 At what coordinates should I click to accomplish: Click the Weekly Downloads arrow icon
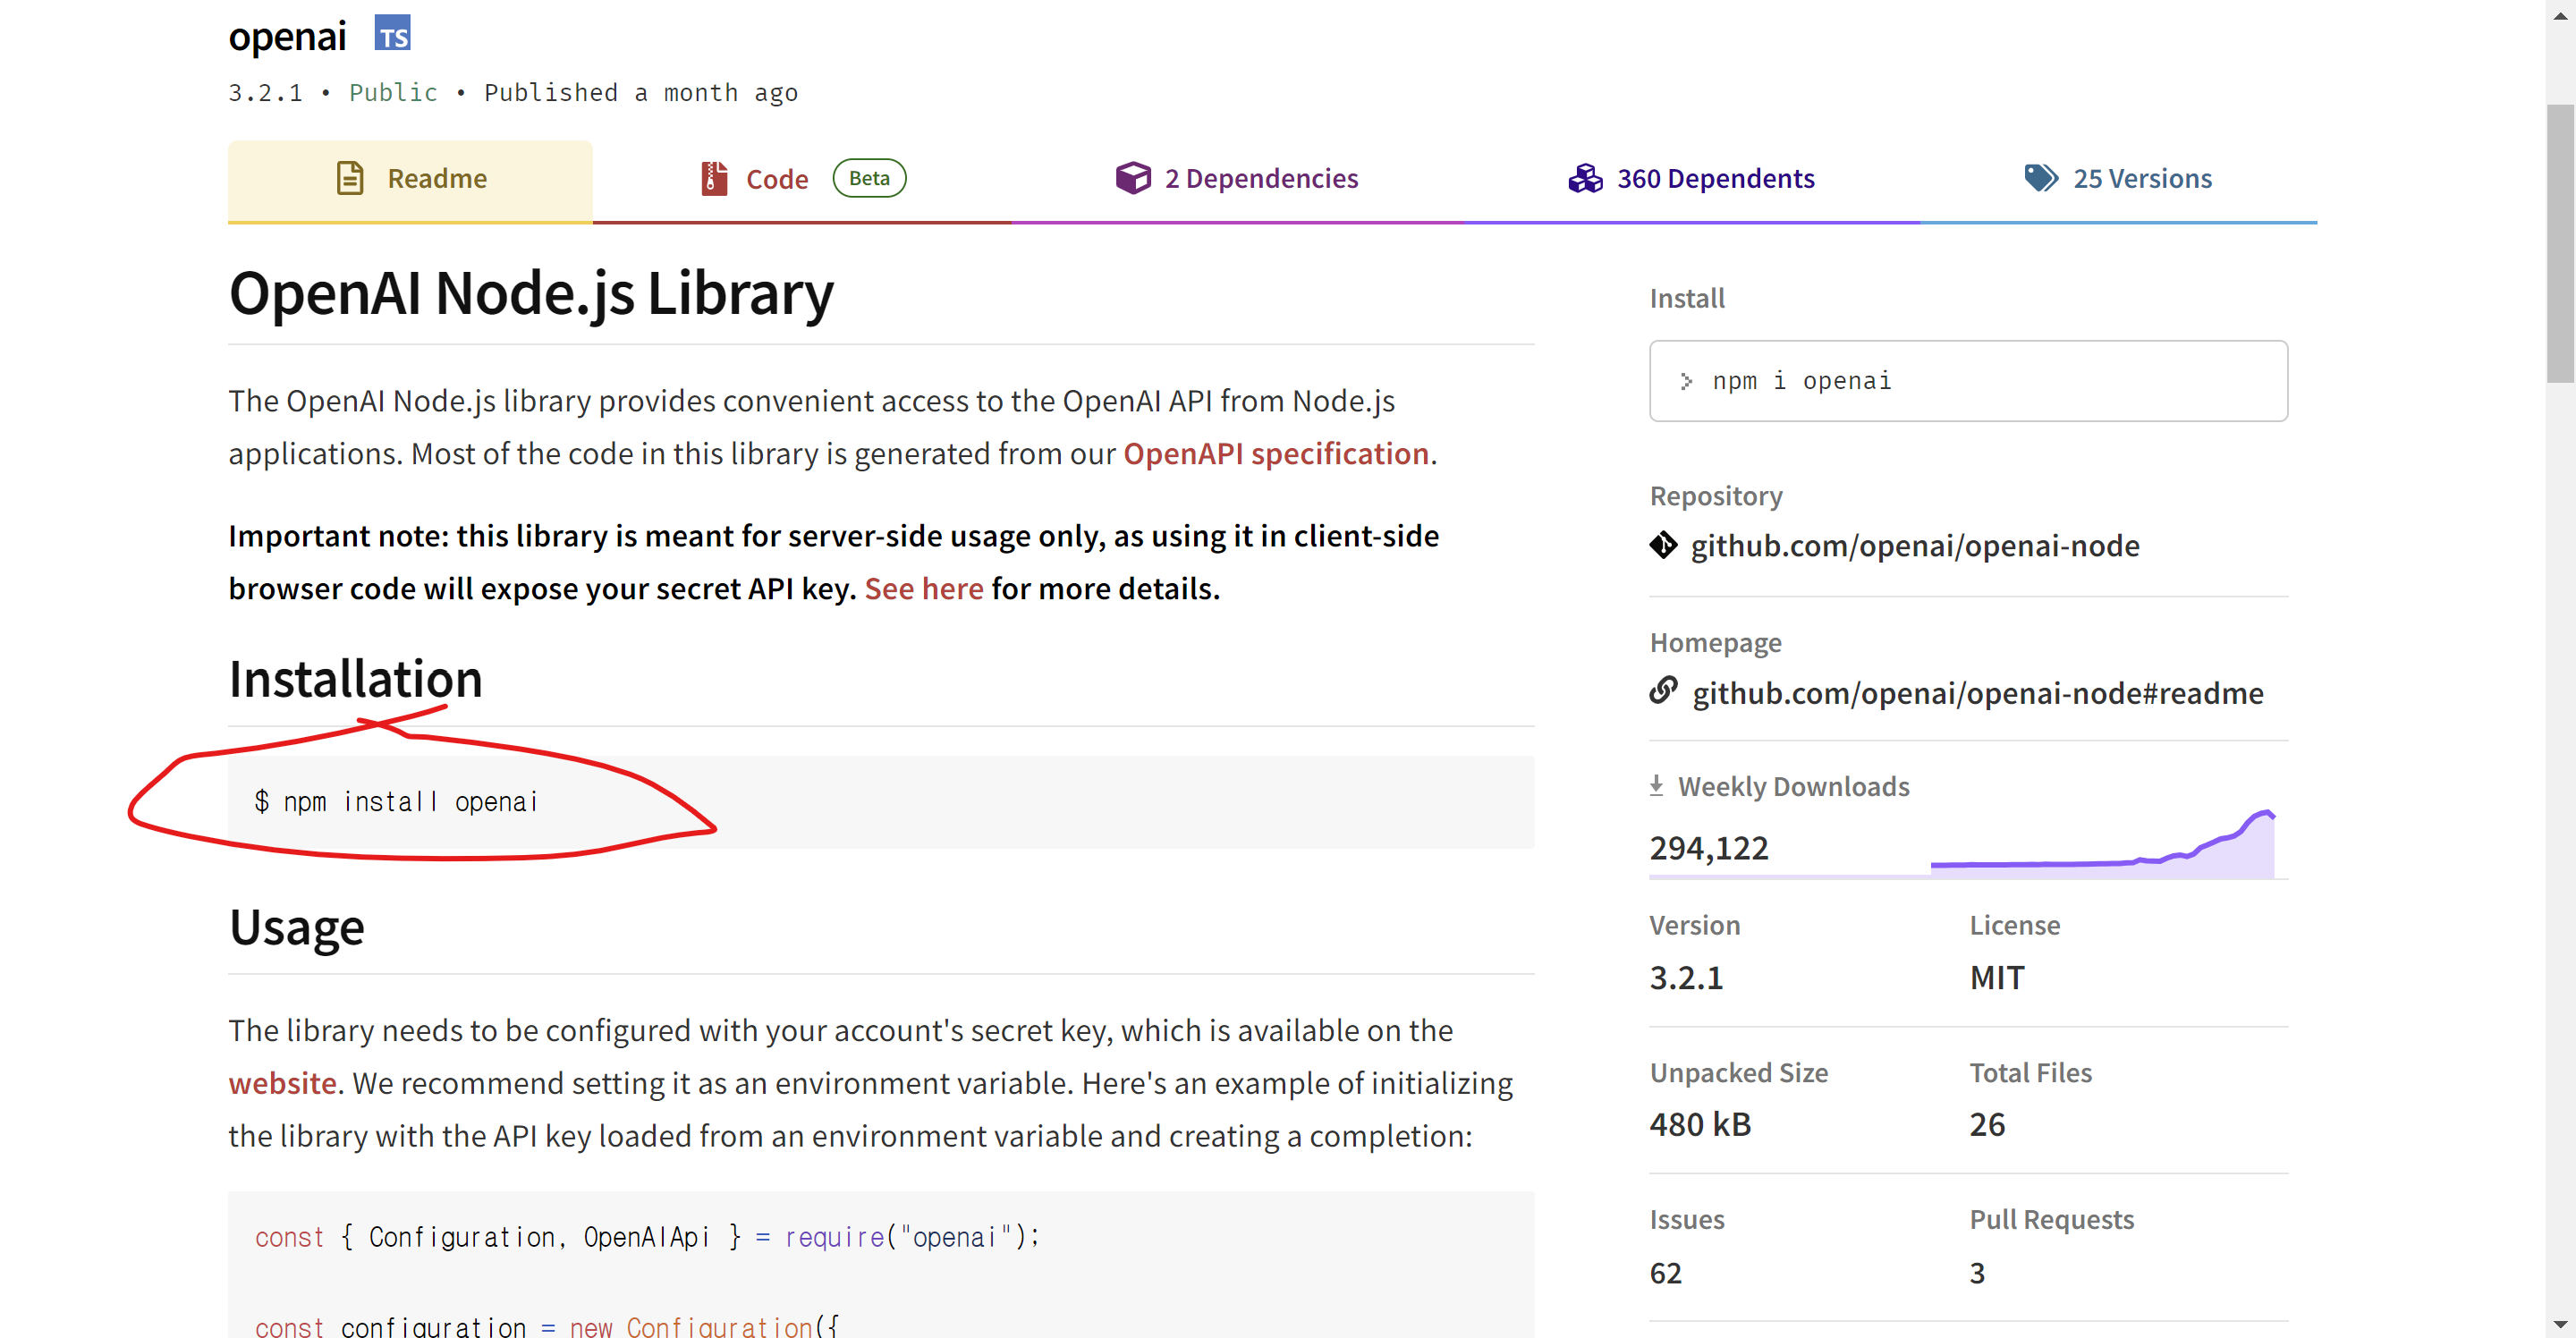(1656, 786)
